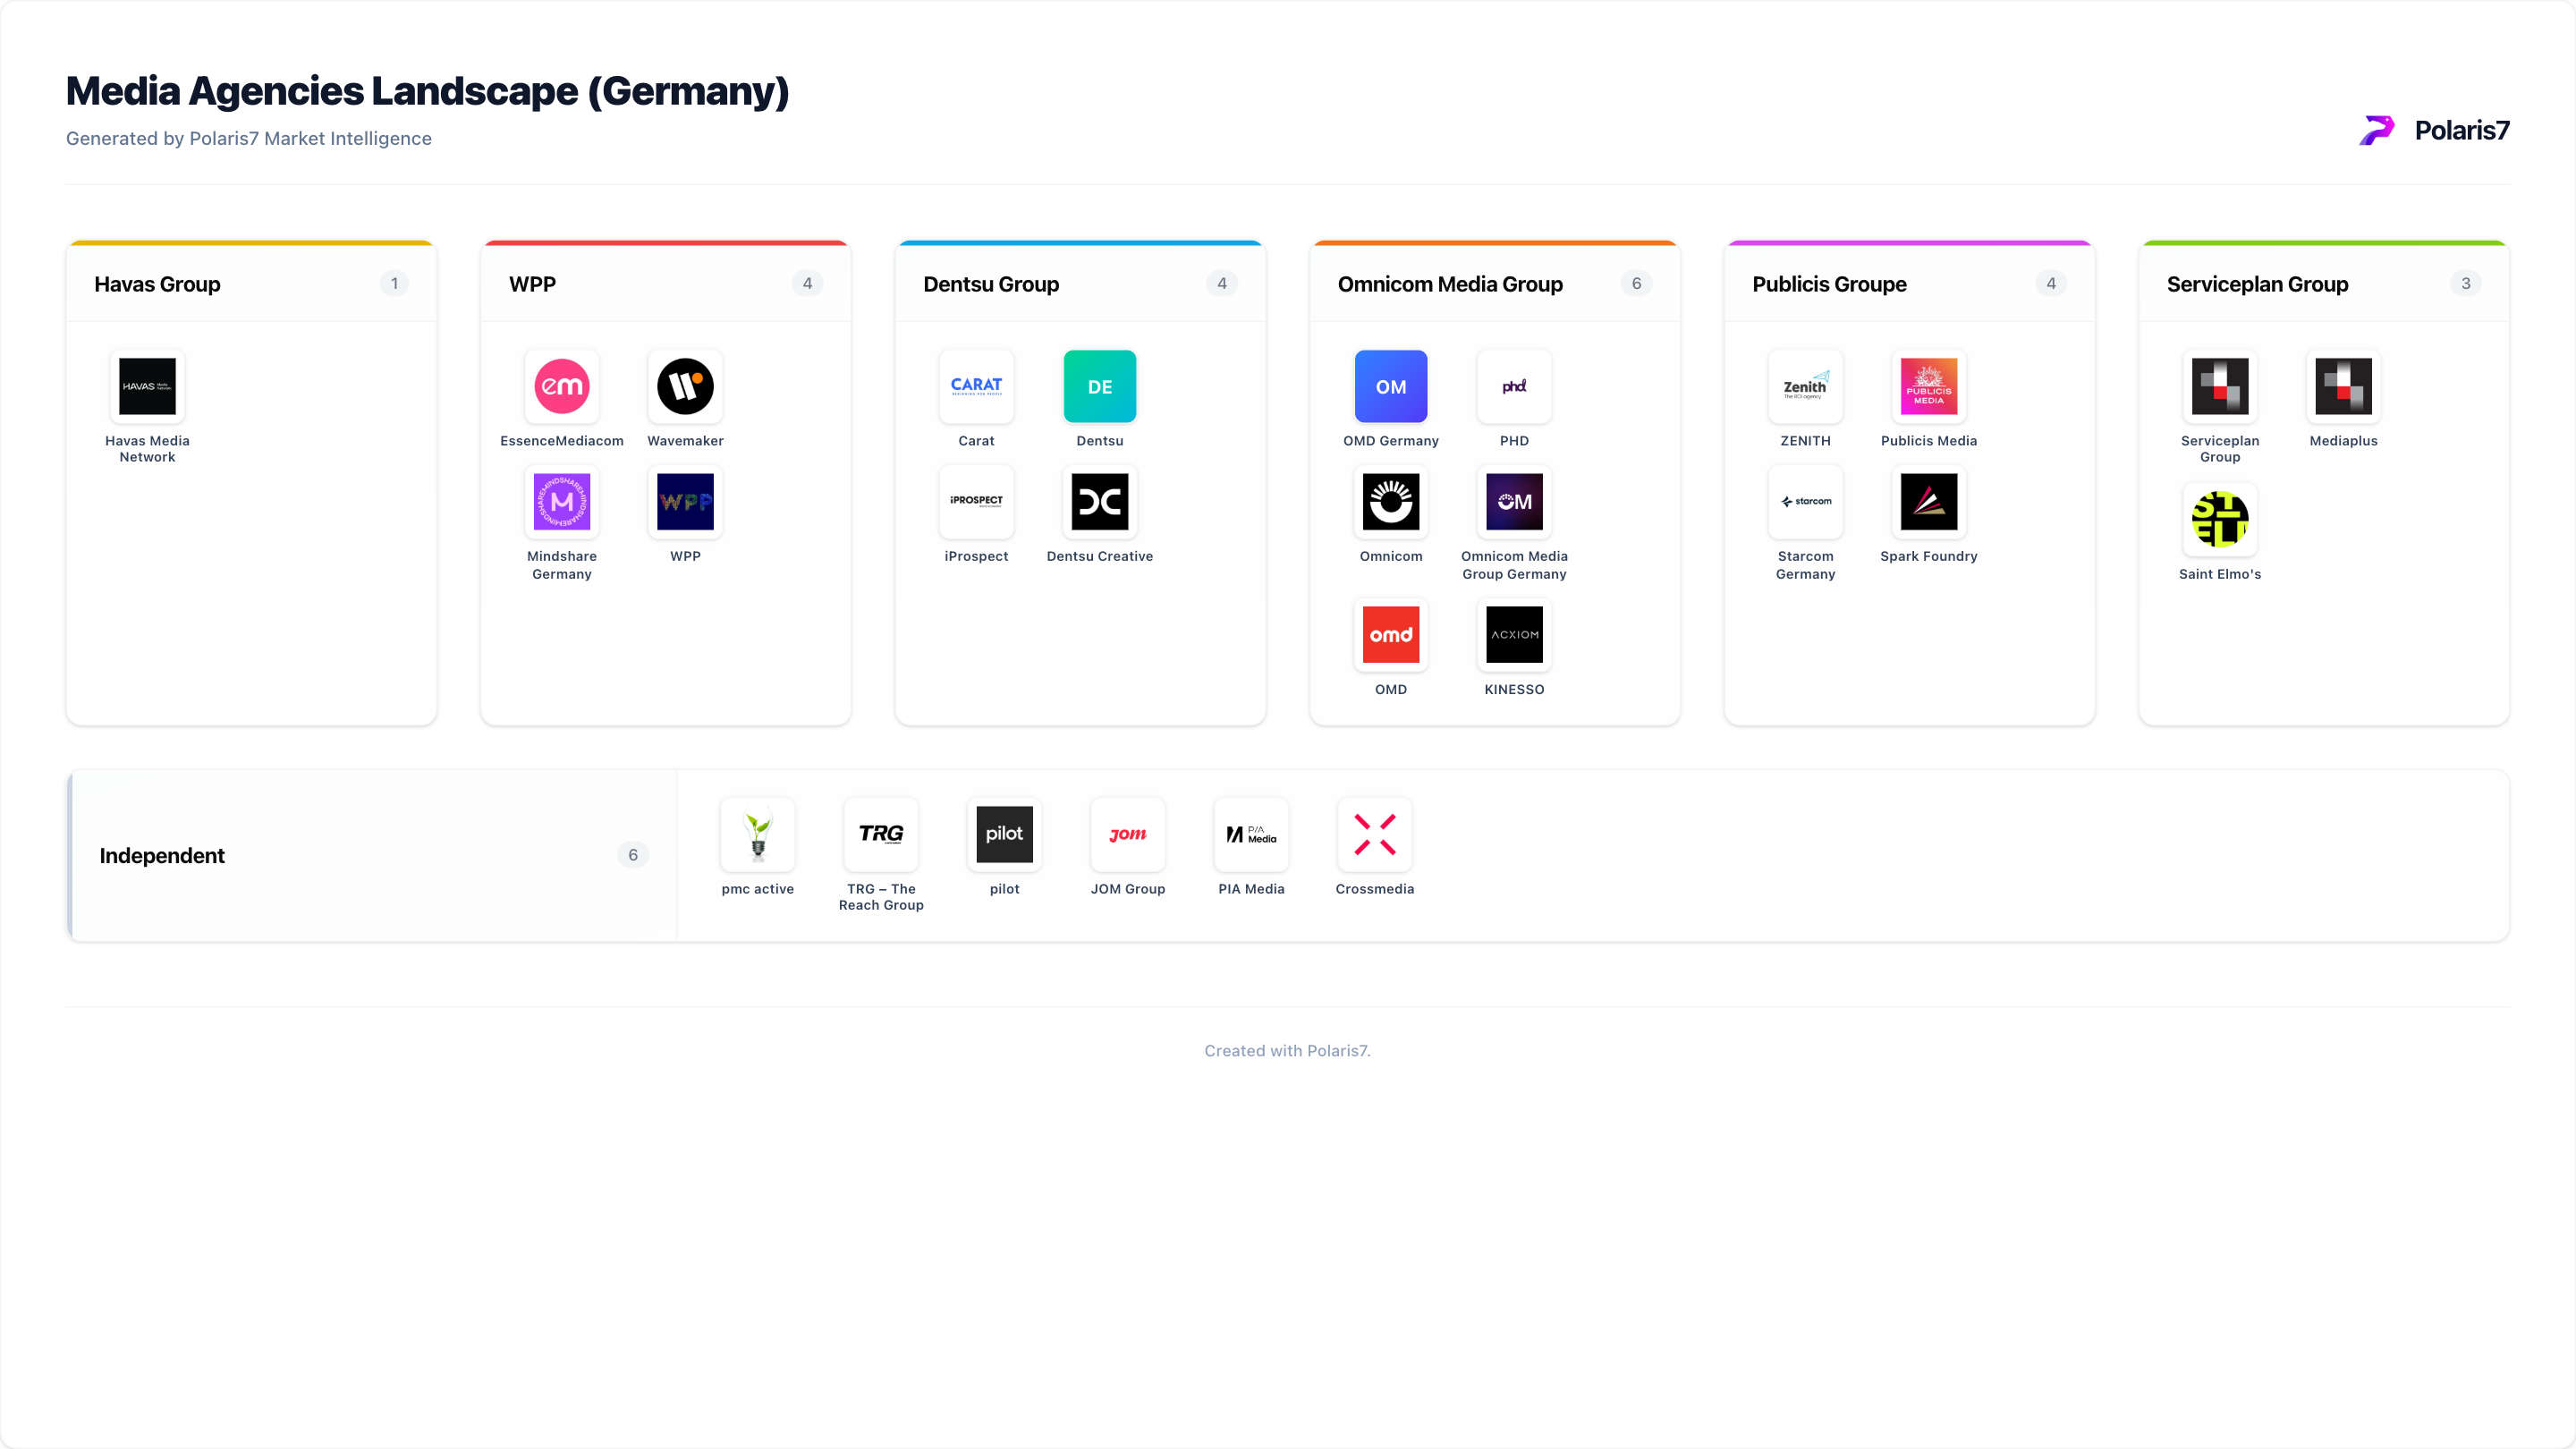Open the iProspect logo
This screenshot has height=1449, width=2576.
click(976, 502)
